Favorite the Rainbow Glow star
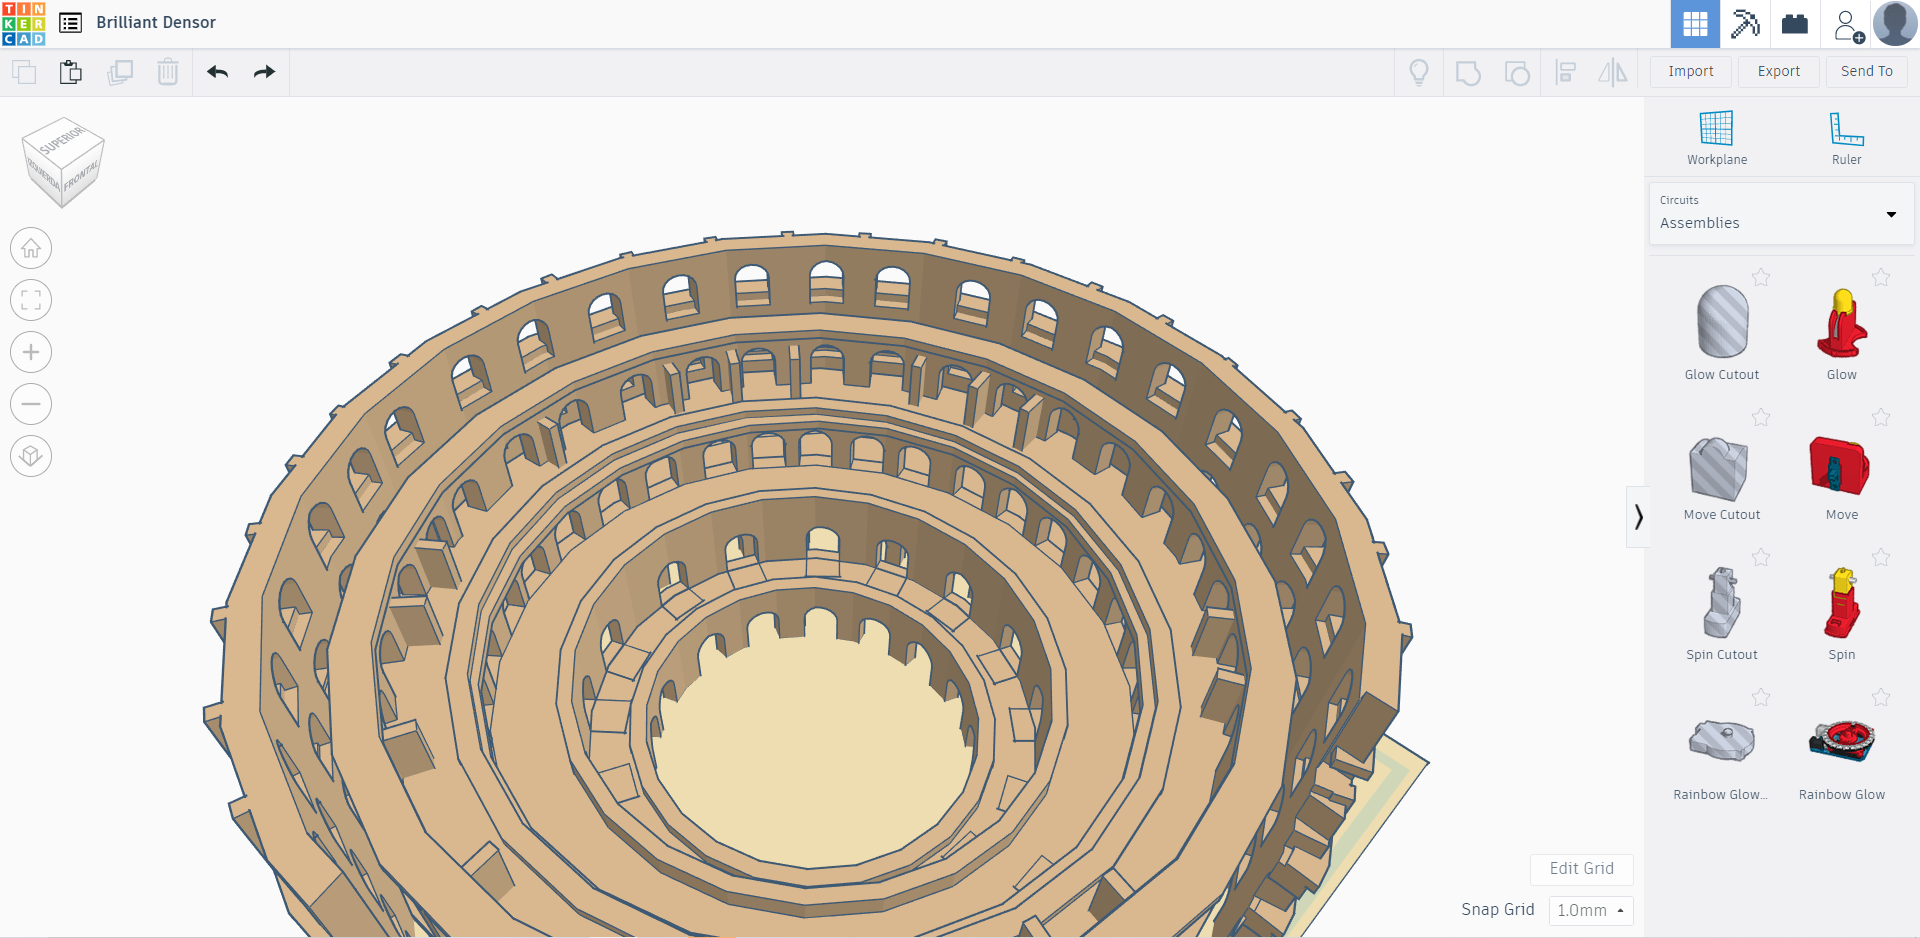This screenshot has width=1920, height=938. tap(1881, 697)
